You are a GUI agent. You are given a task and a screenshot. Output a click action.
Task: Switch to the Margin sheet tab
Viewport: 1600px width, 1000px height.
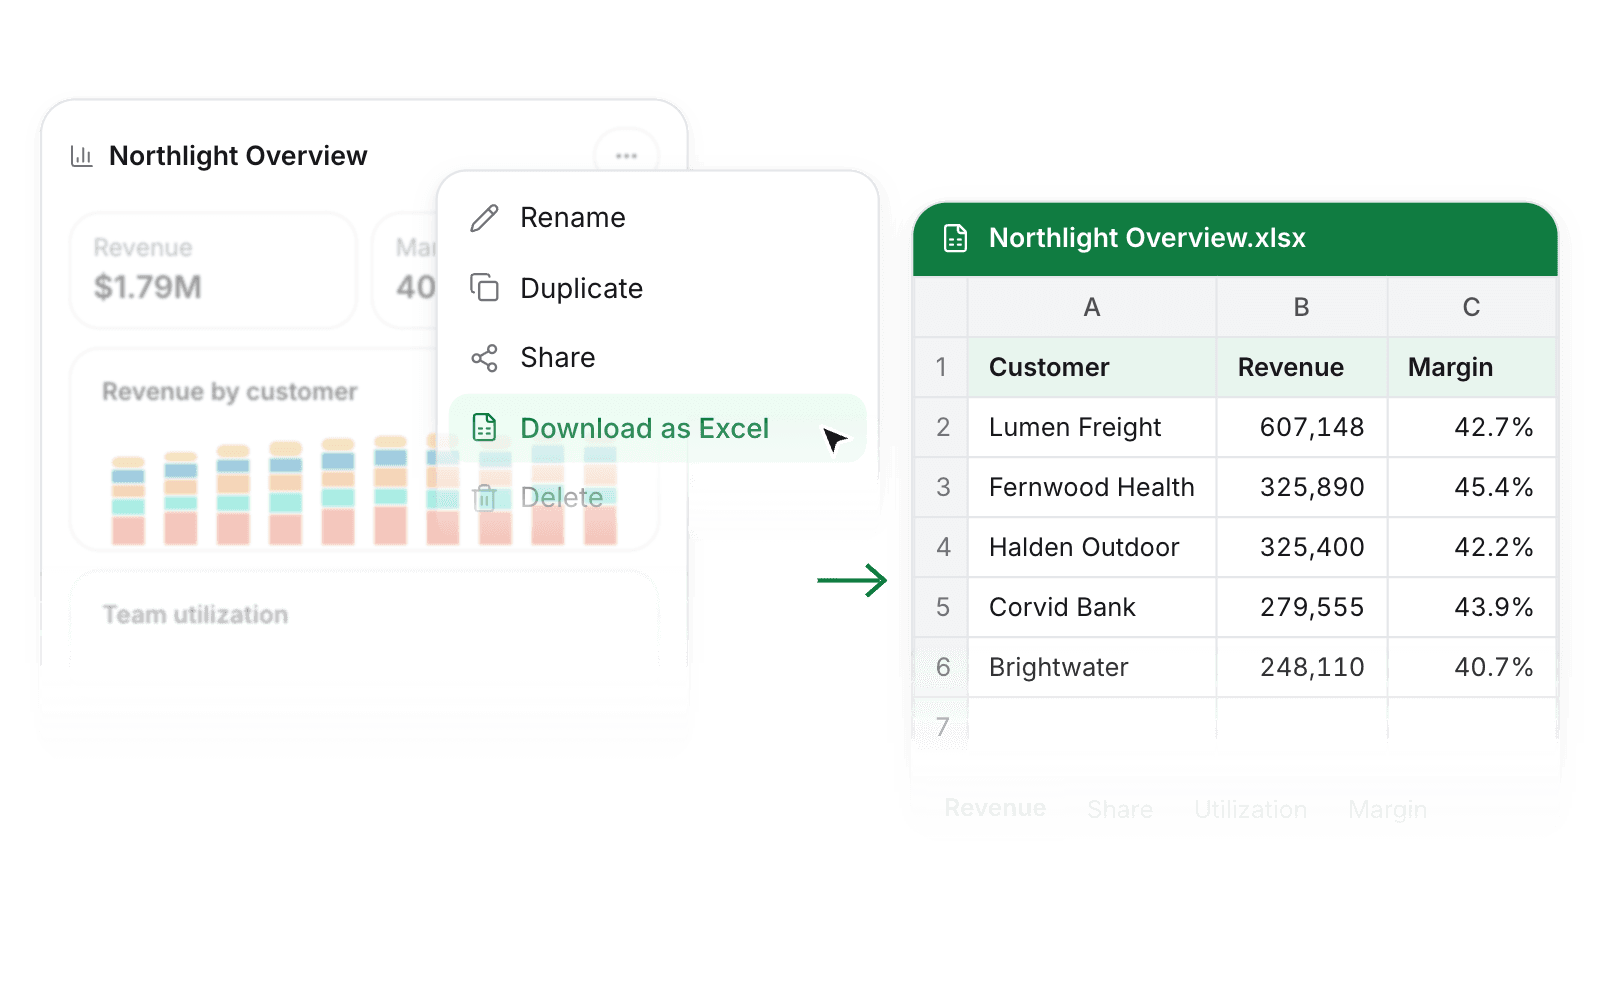tap(1387, 810)
